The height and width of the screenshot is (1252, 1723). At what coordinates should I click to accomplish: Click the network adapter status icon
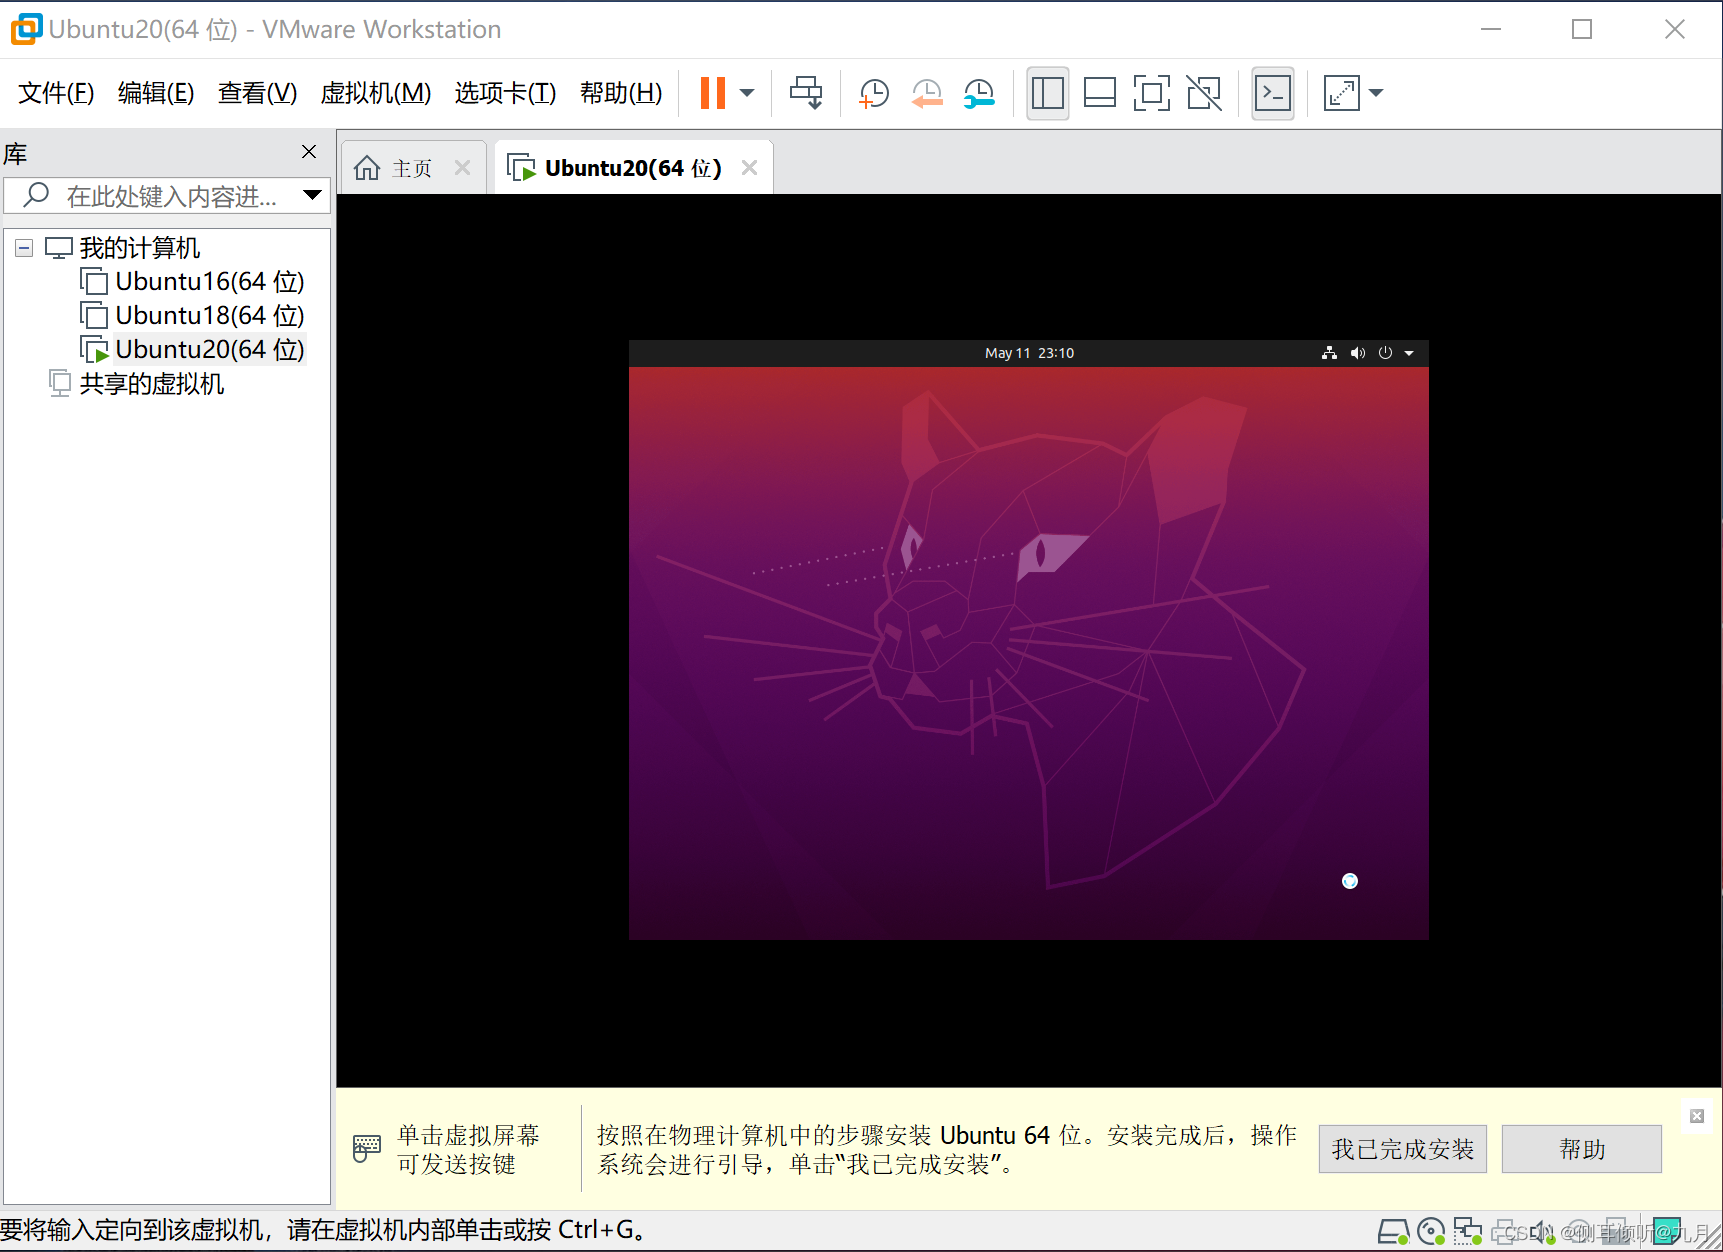click(x=1468, y=1231)
